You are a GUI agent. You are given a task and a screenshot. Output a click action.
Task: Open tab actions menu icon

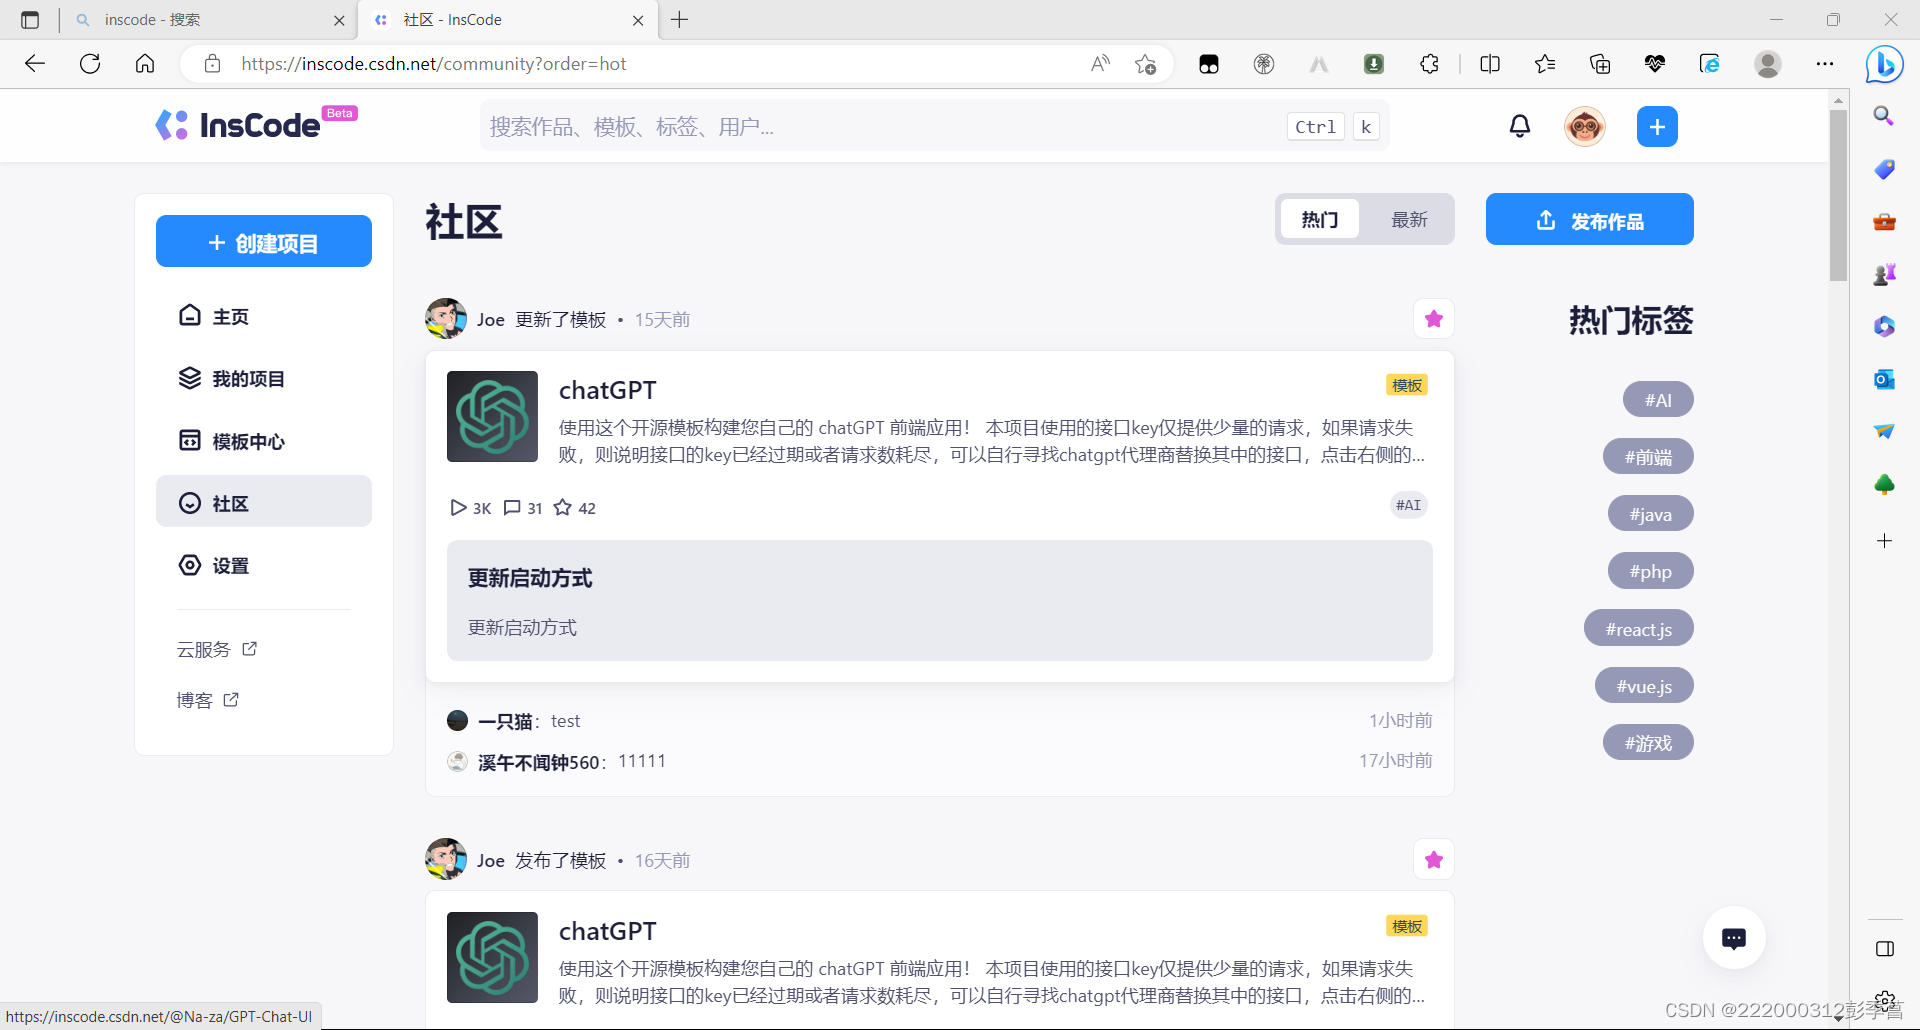click(x=30, y=20)
